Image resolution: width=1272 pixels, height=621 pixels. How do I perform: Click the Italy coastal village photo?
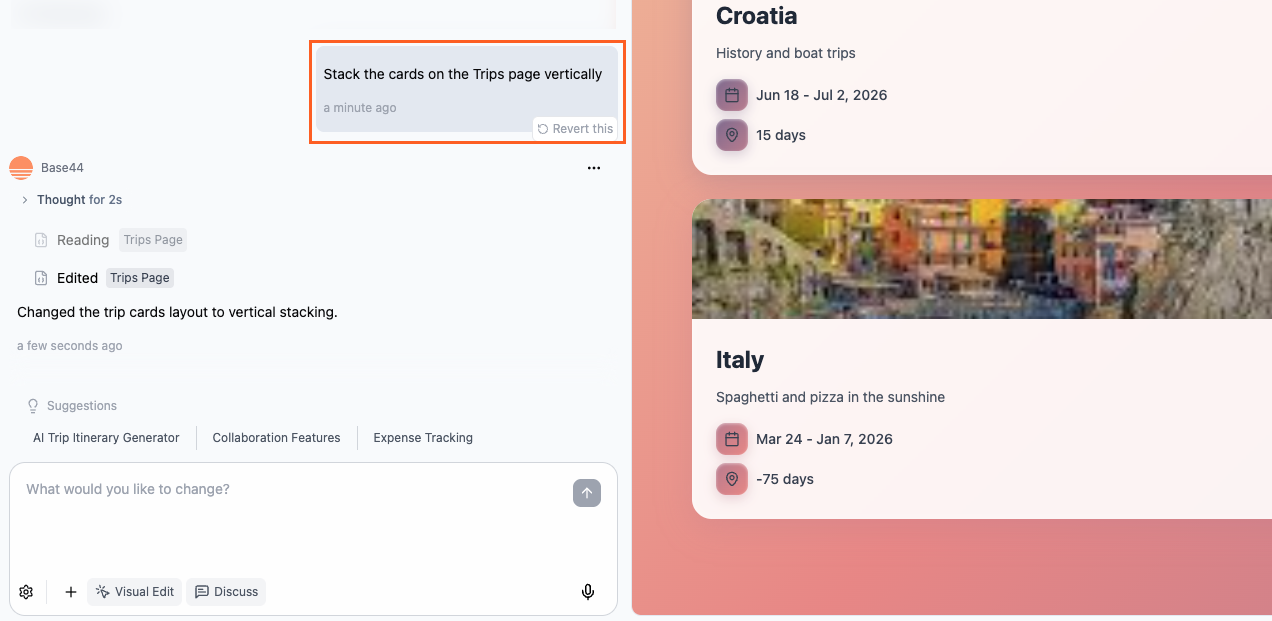click(981, 258)
